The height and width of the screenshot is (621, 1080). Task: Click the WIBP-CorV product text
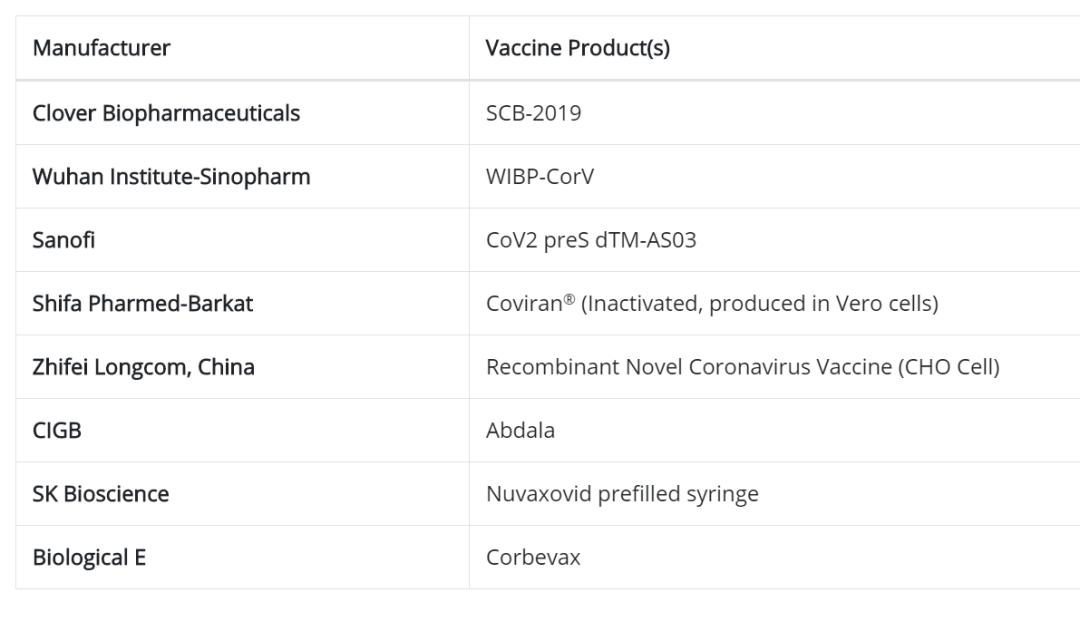point(539,177)
